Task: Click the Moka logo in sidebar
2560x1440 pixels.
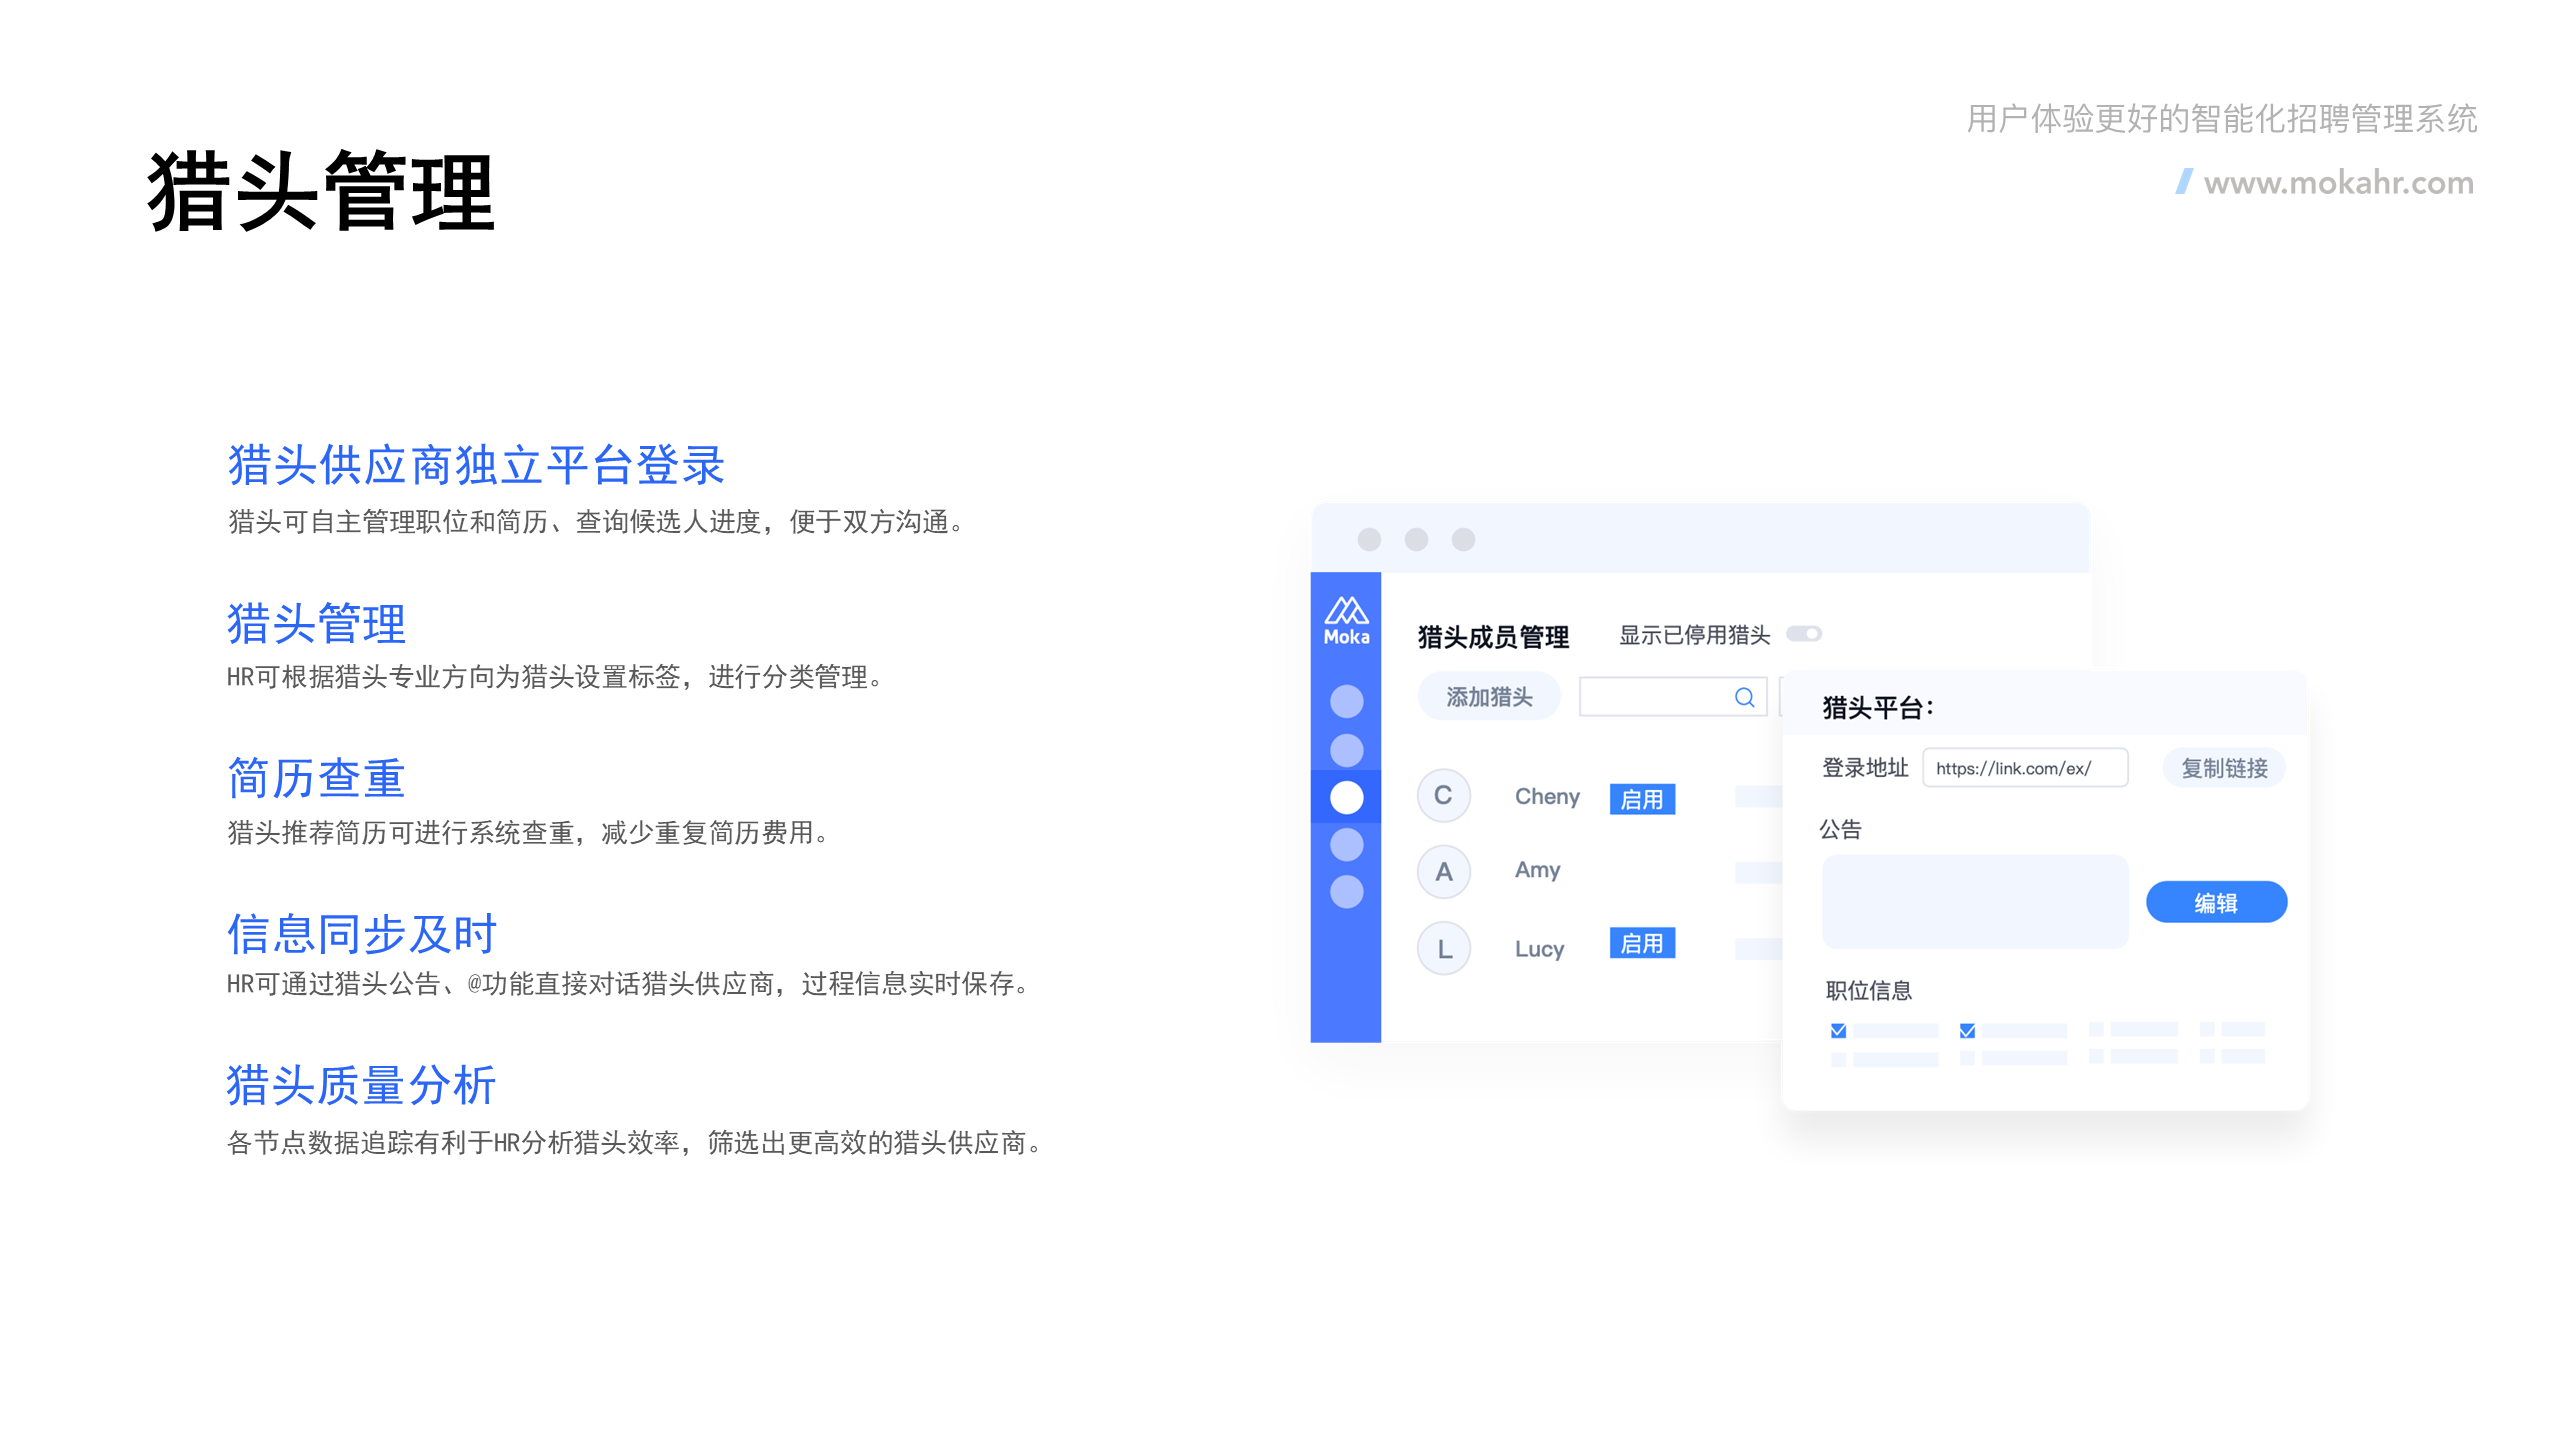Action: pos(1346,621)
